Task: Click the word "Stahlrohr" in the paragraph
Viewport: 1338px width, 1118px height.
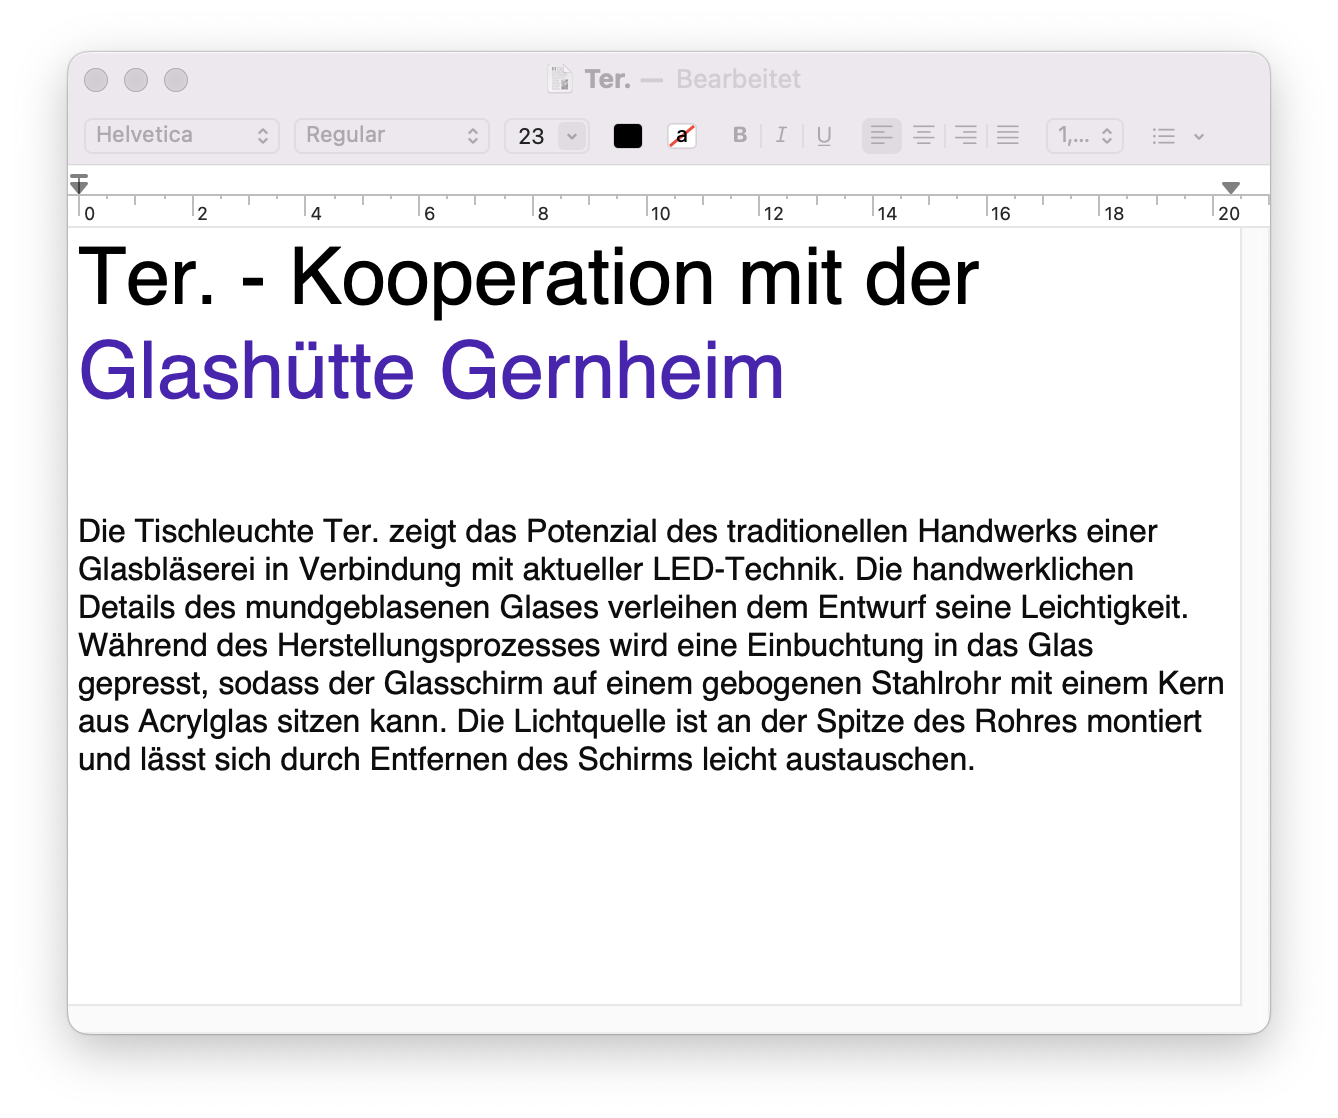Action: click(x=936, y=683)
